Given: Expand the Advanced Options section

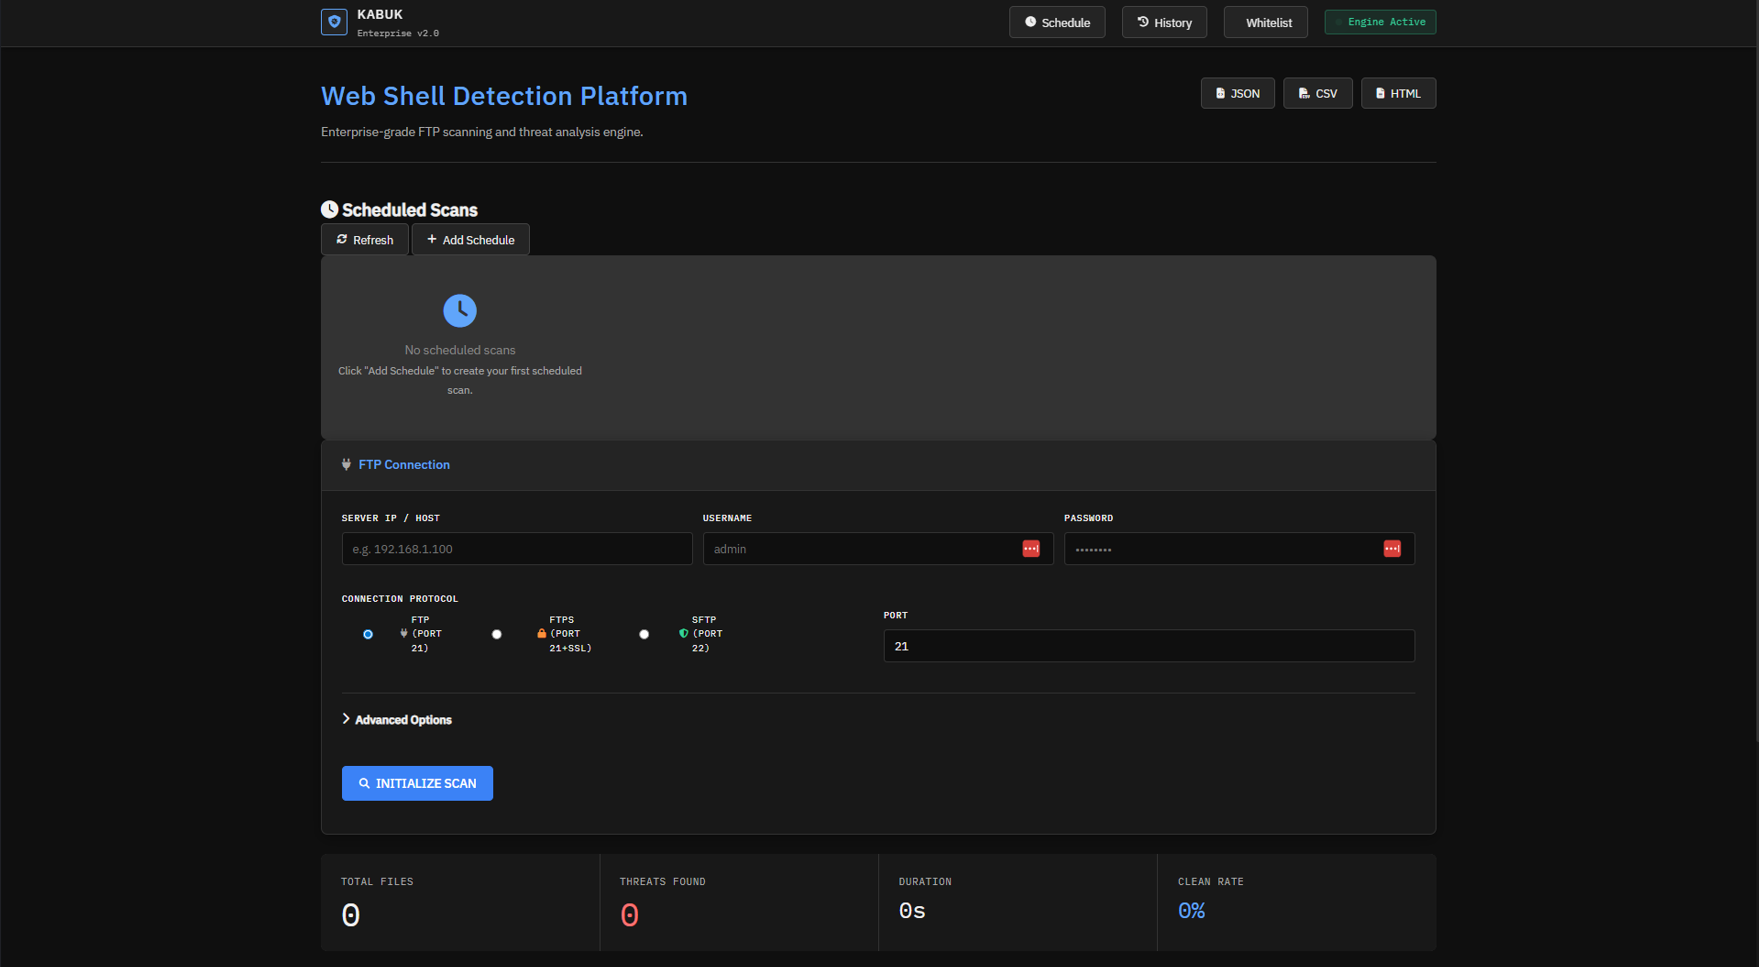Looking at the screenshot, I should coord(397,720).
